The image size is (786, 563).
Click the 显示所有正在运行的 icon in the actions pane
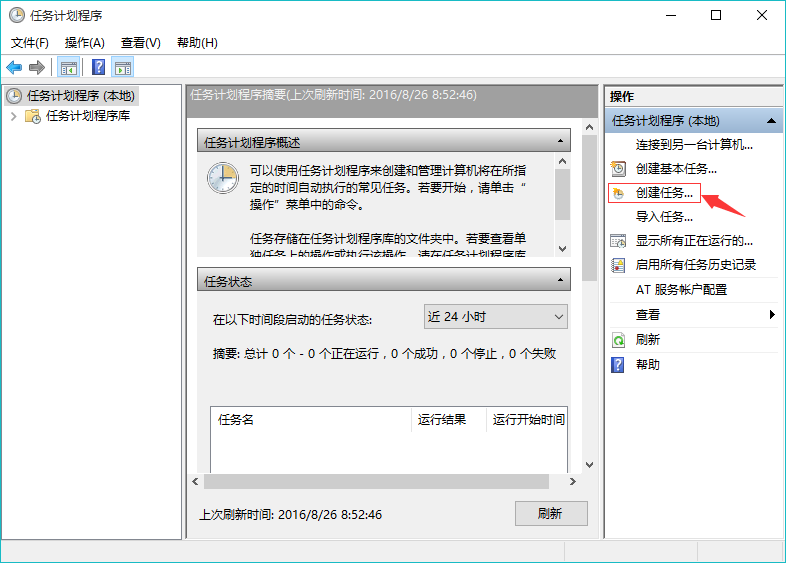(x=619, y=241)
